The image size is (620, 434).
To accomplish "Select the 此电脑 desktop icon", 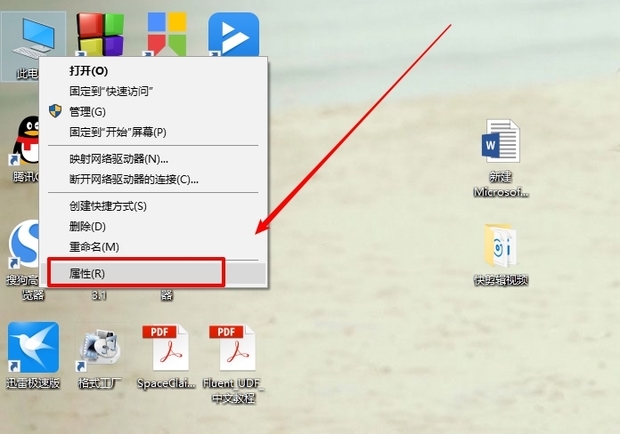I will point(33,46).
